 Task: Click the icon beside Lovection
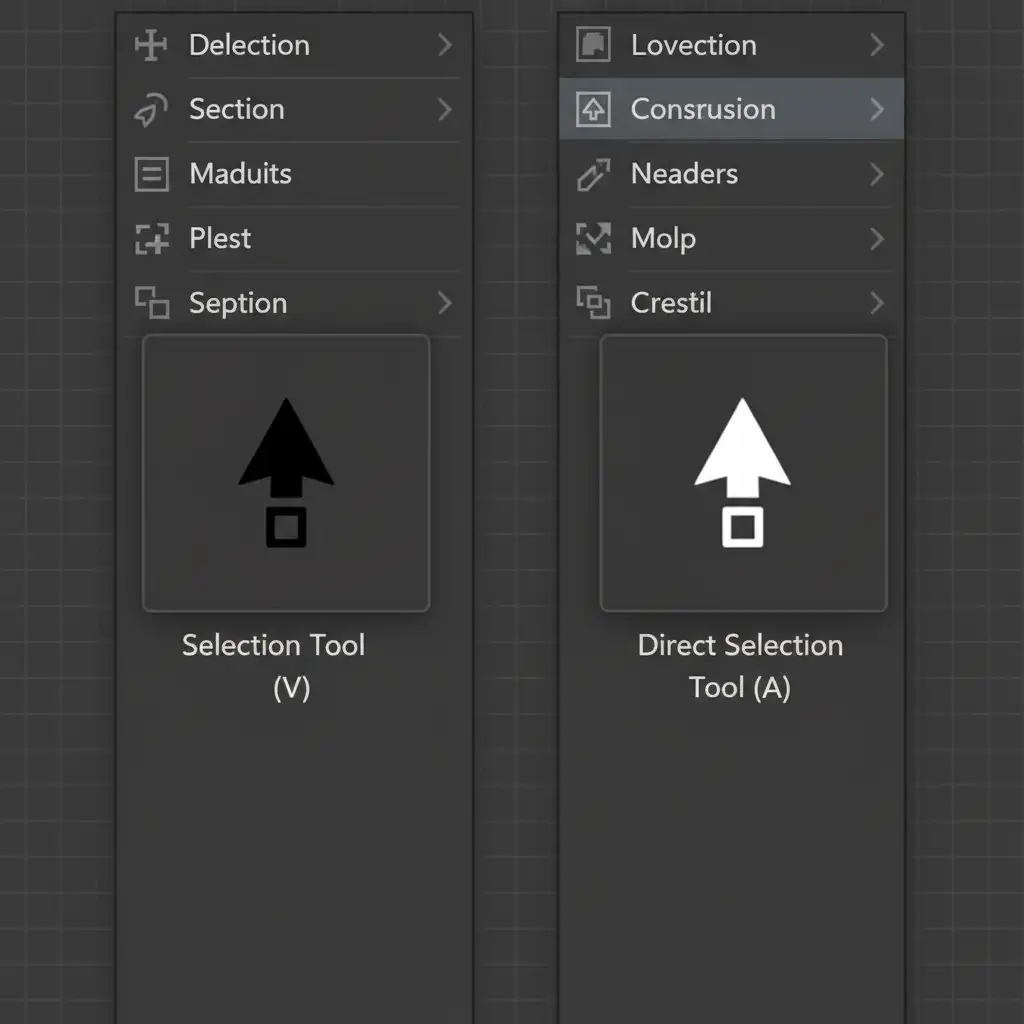coord(593,45)
